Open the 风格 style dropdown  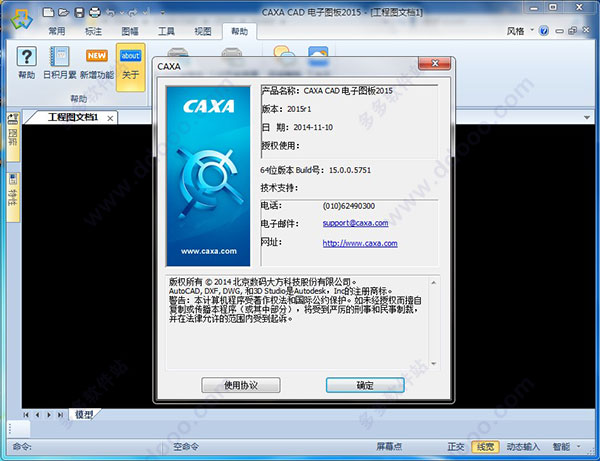tap(520, 31)
